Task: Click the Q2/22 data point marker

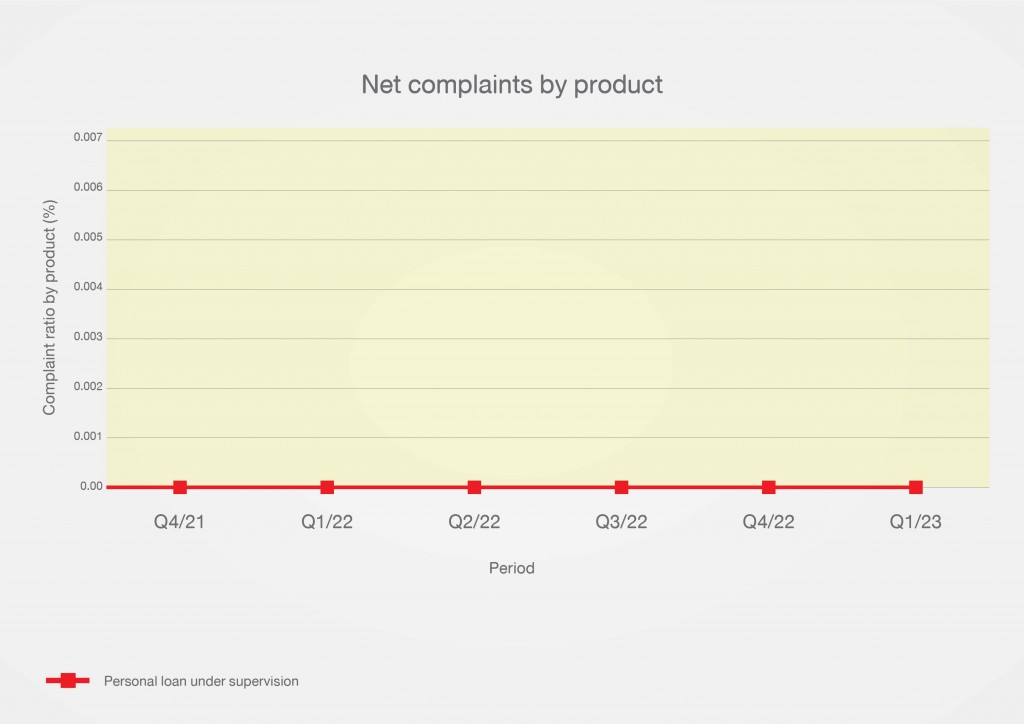Action: tap(474, 487)
